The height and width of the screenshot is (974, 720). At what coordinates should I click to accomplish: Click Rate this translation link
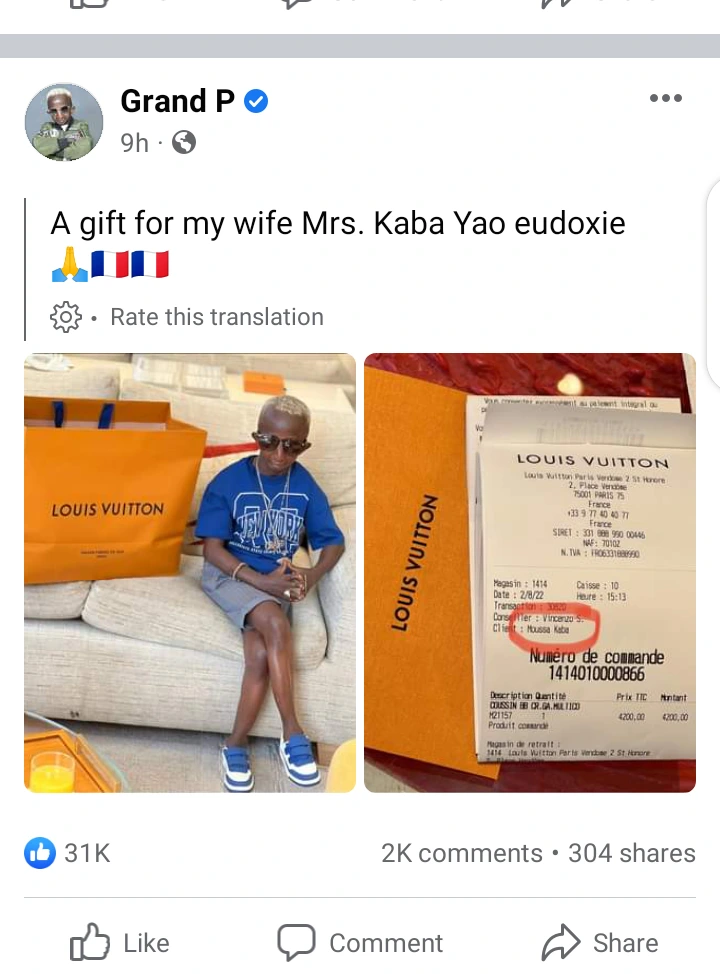coord(217,317)
